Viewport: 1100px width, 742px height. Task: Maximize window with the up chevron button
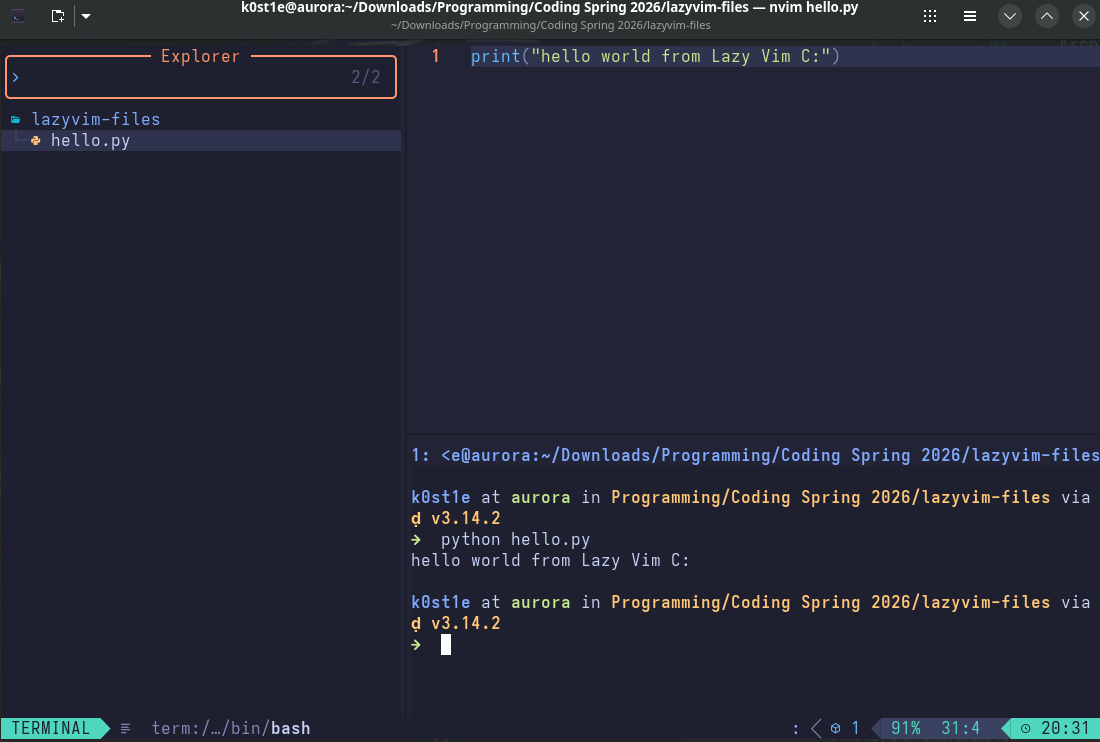point(1047,16)
